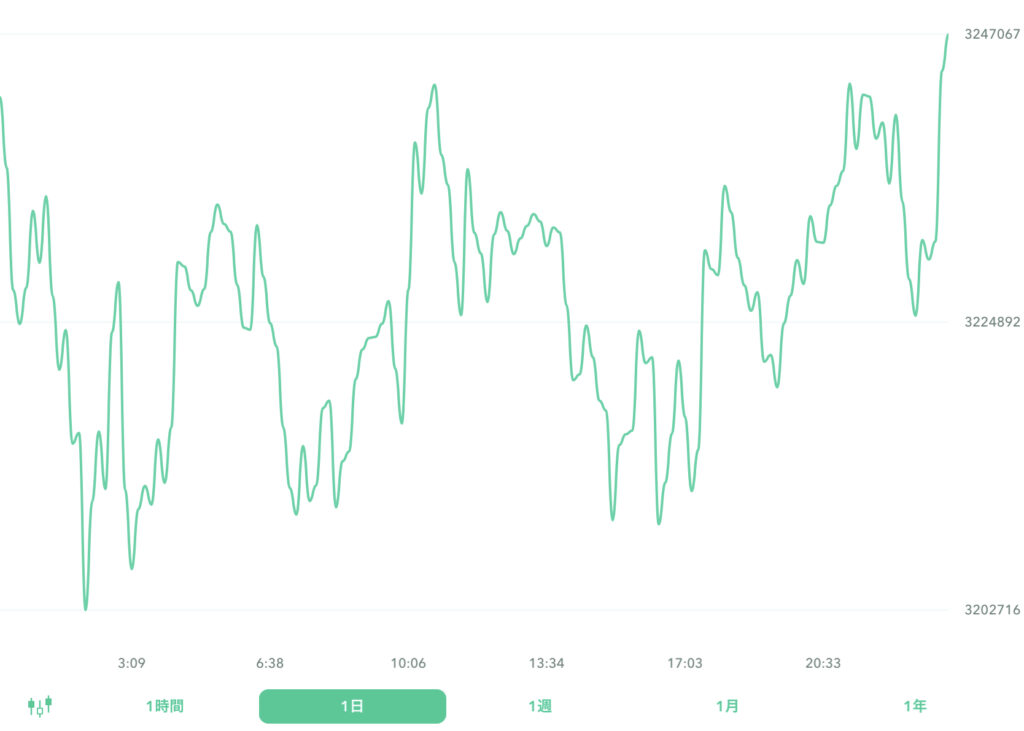1024x731 pixels.
Task: Select the 1日 time range
Action: click(x=352, y=706)
